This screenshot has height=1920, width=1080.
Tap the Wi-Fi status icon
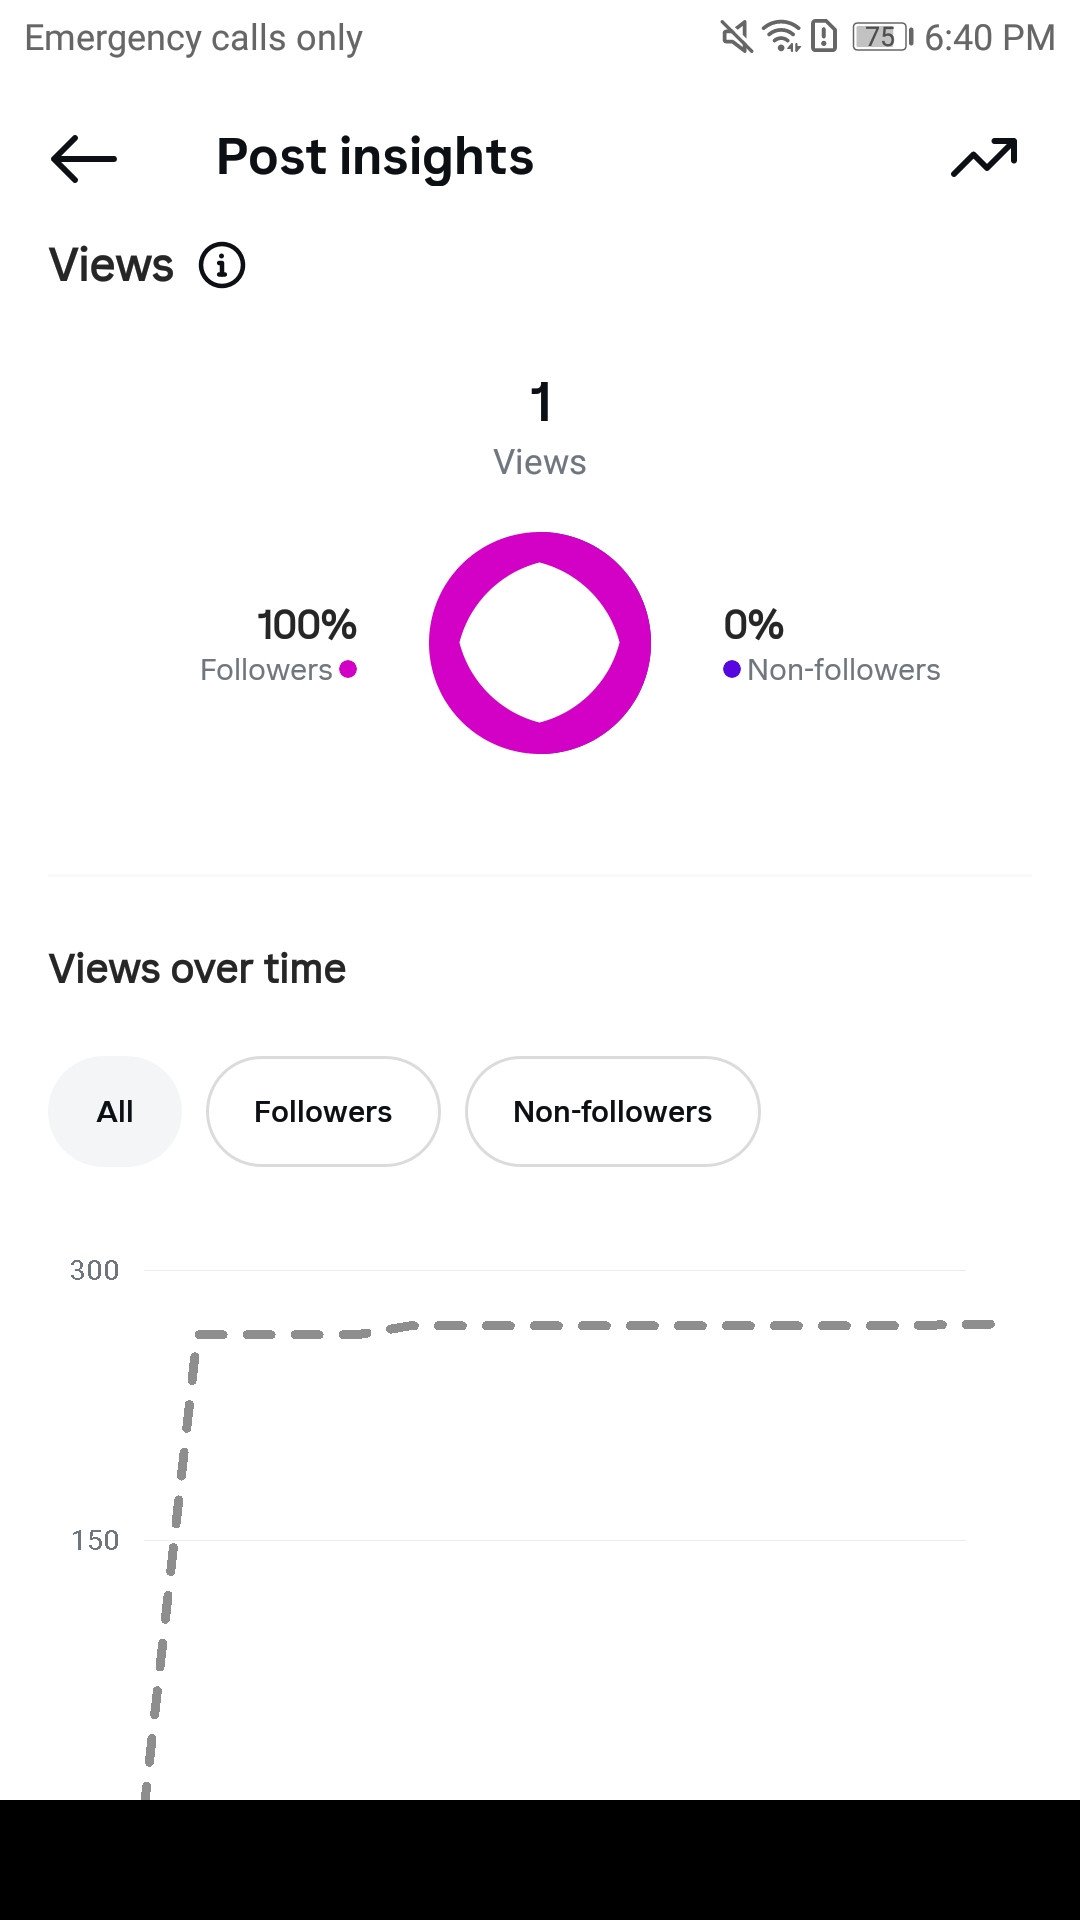click(782, 37)
